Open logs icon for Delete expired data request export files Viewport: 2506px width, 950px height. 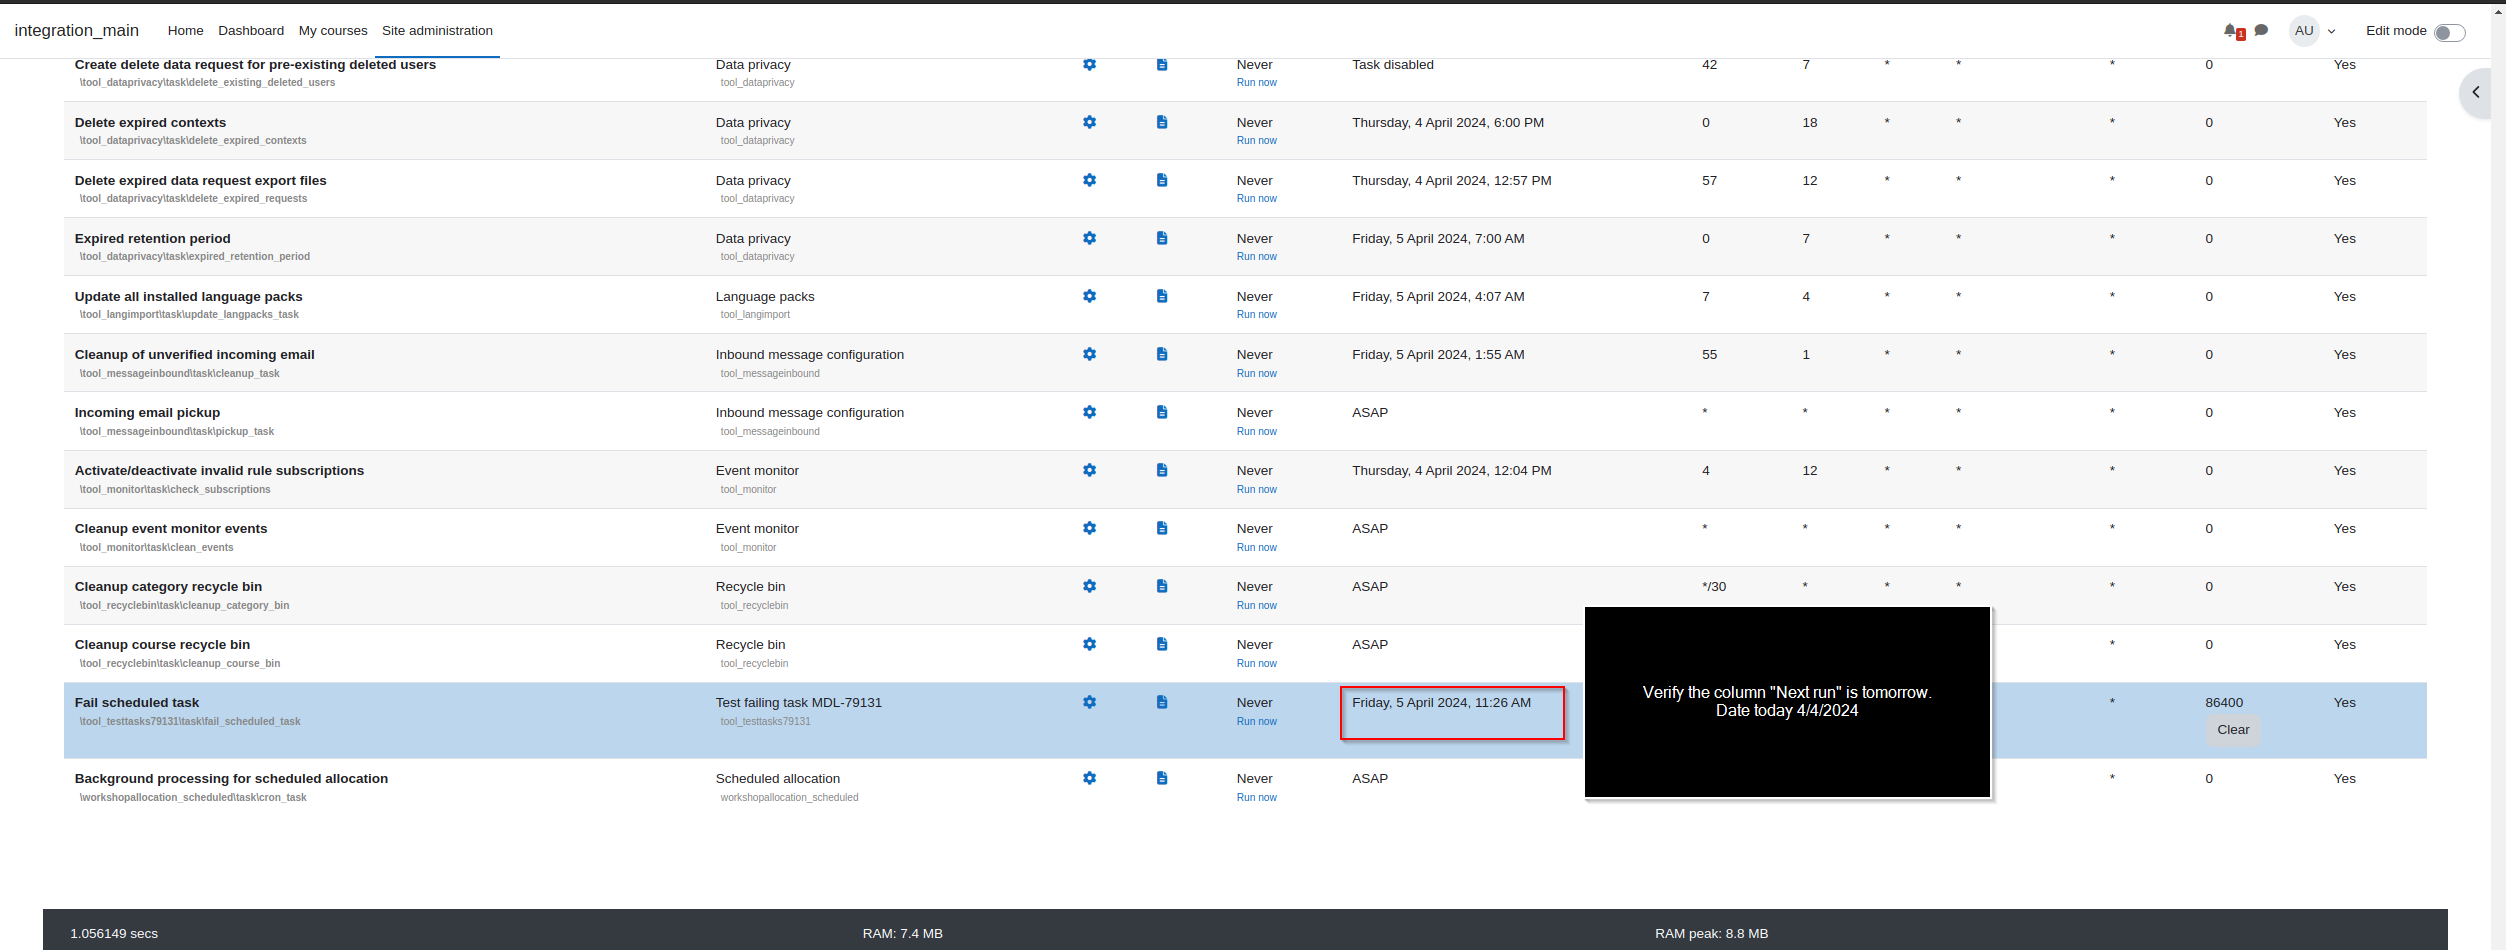click(x=1162, y=180)
